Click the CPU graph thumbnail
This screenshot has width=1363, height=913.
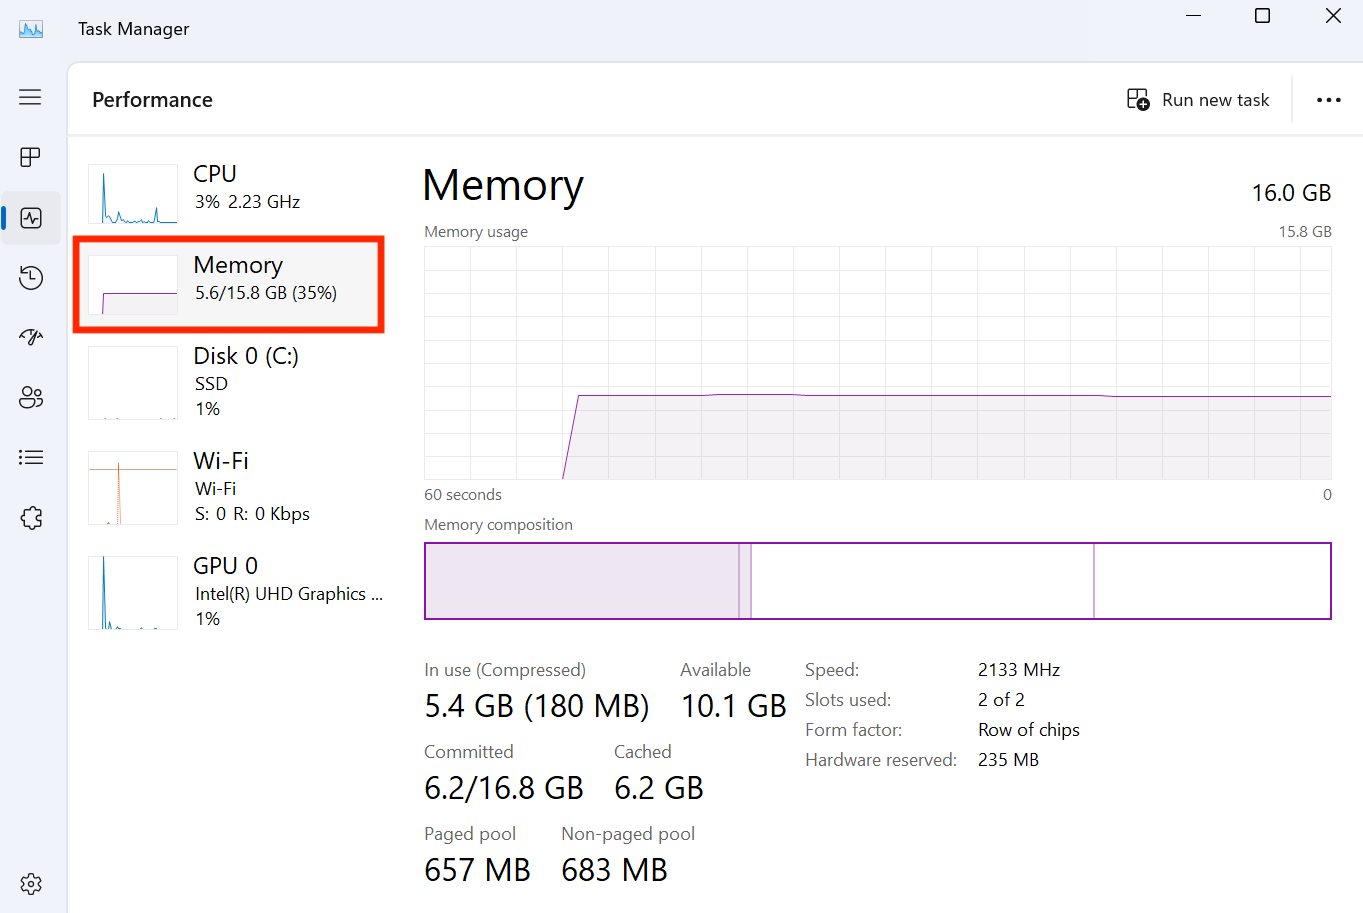132,193
